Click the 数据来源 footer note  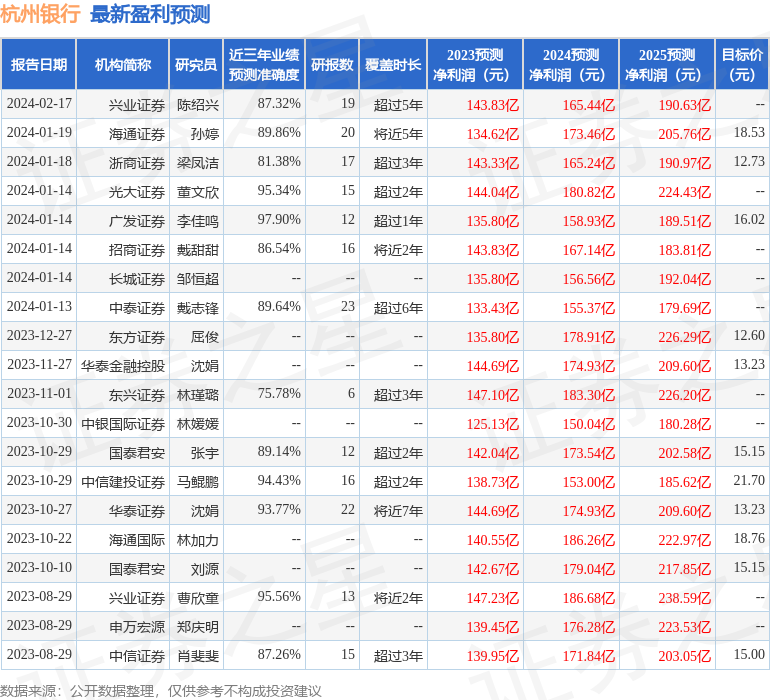pos(161,691)
